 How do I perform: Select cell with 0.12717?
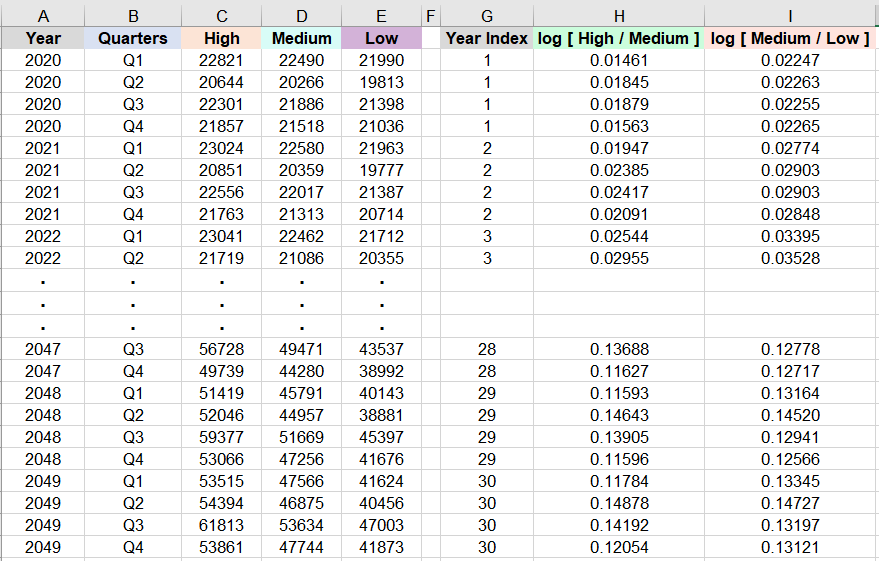[x=790, y=371]
